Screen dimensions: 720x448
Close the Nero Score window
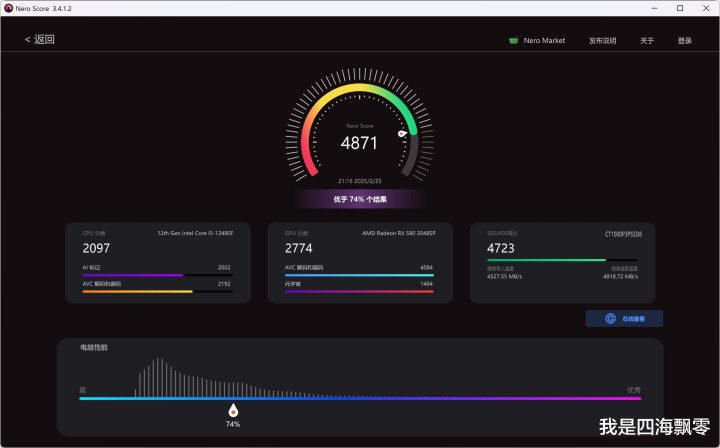[x=706, y=8]
